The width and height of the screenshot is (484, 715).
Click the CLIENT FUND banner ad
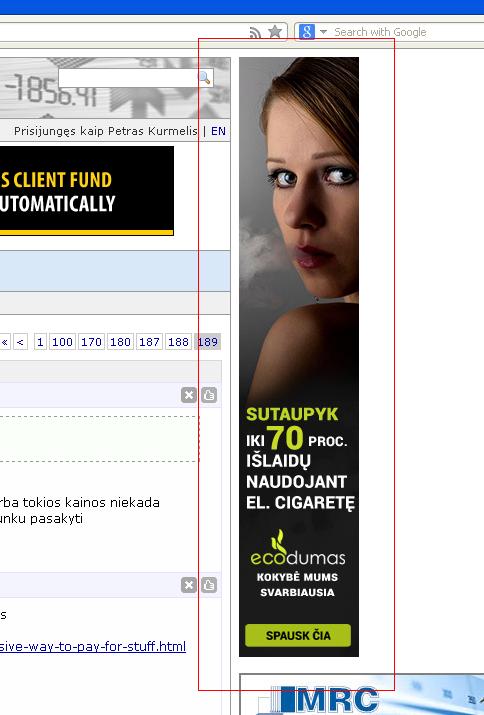(x=87, y=191)
